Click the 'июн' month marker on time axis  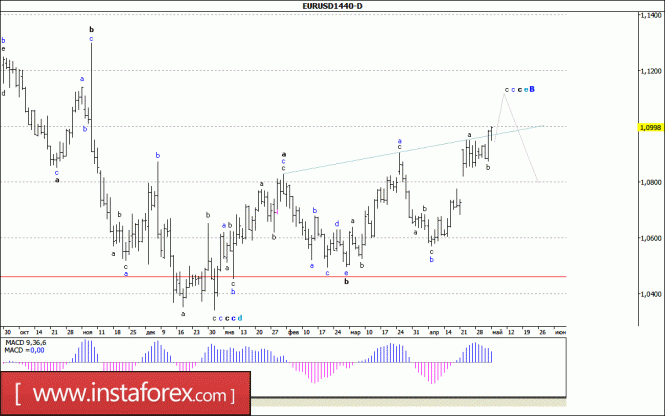(560, 332)
